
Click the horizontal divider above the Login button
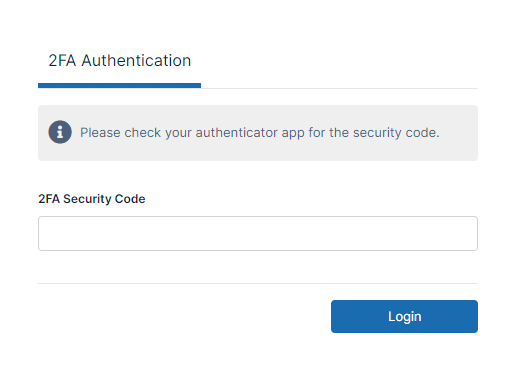tap(258, 283)
